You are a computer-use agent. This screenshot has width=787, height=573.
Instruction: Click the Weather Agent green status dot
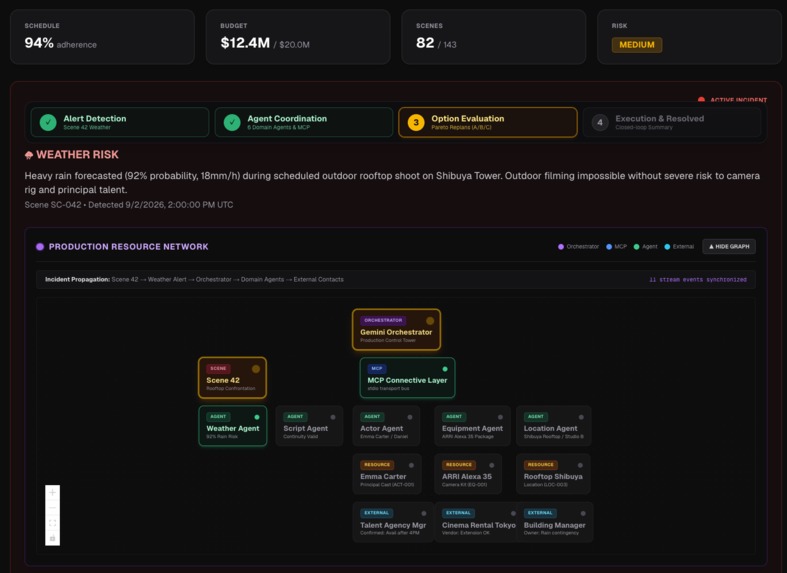(x=257, y=417)
